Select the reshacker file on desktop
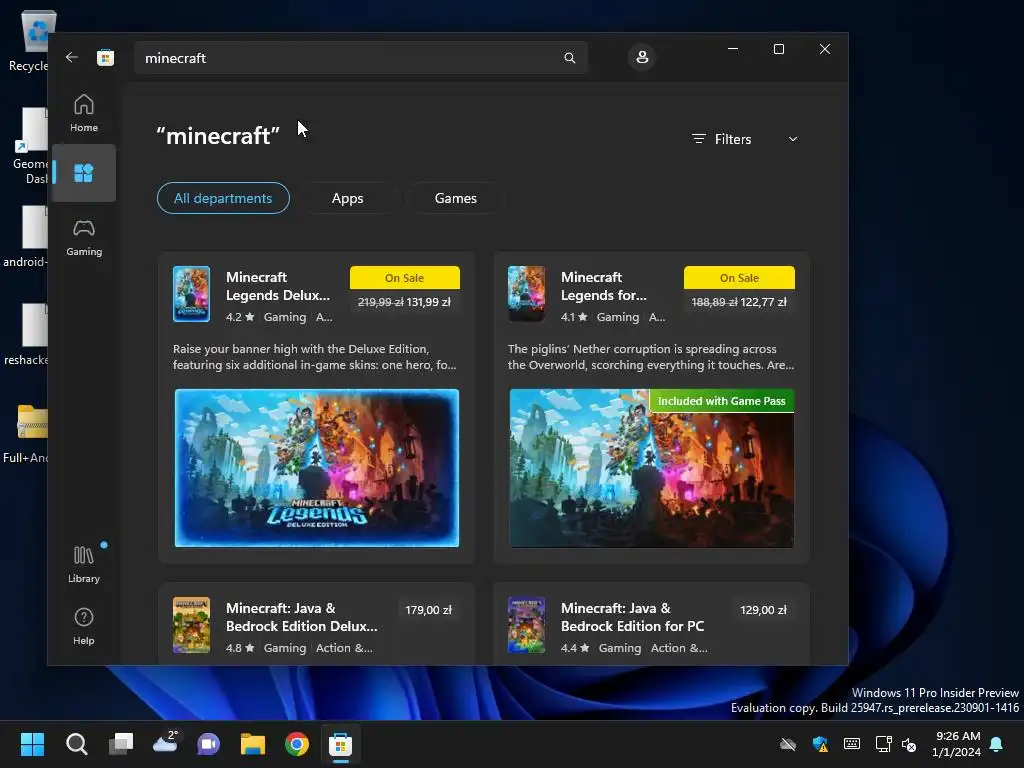The image size is (1024, 768). point(26,334)
